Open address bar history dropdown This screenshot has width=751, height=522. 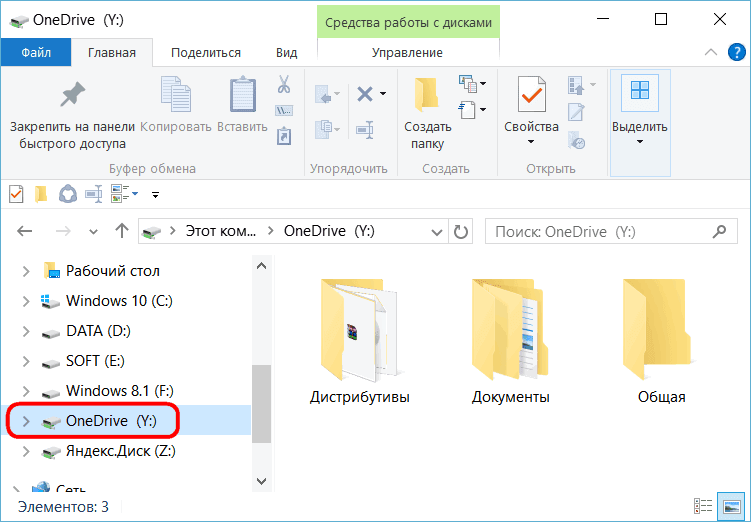[x=436, y=232]
